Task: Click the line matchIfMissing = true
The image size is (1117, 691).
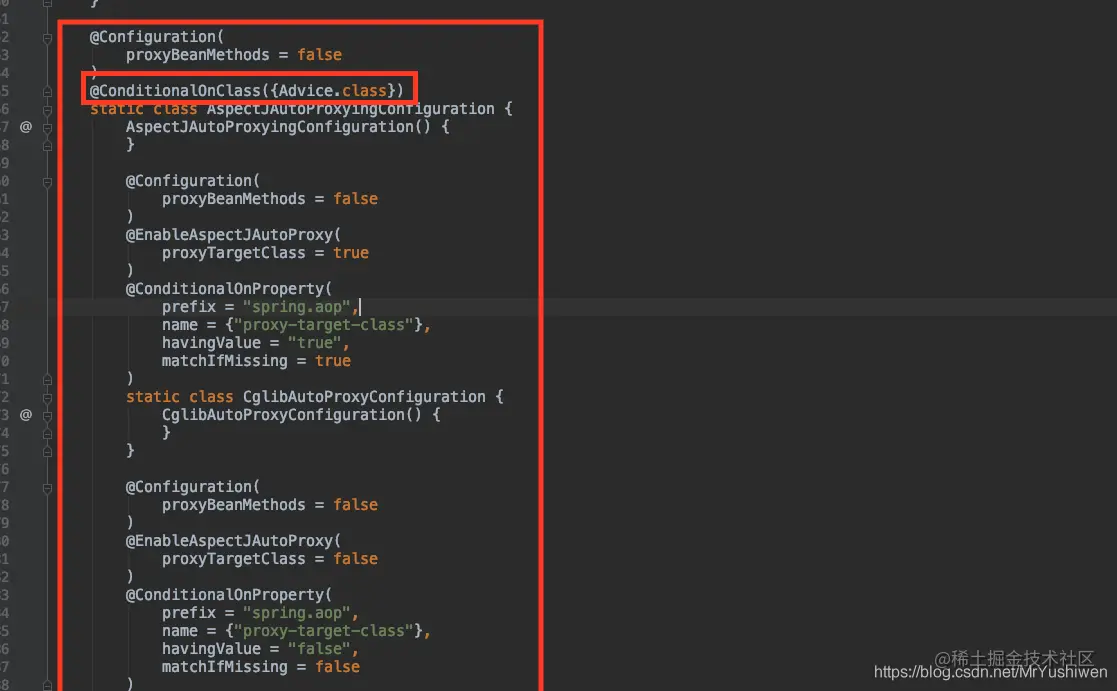Action: point(256,361)
